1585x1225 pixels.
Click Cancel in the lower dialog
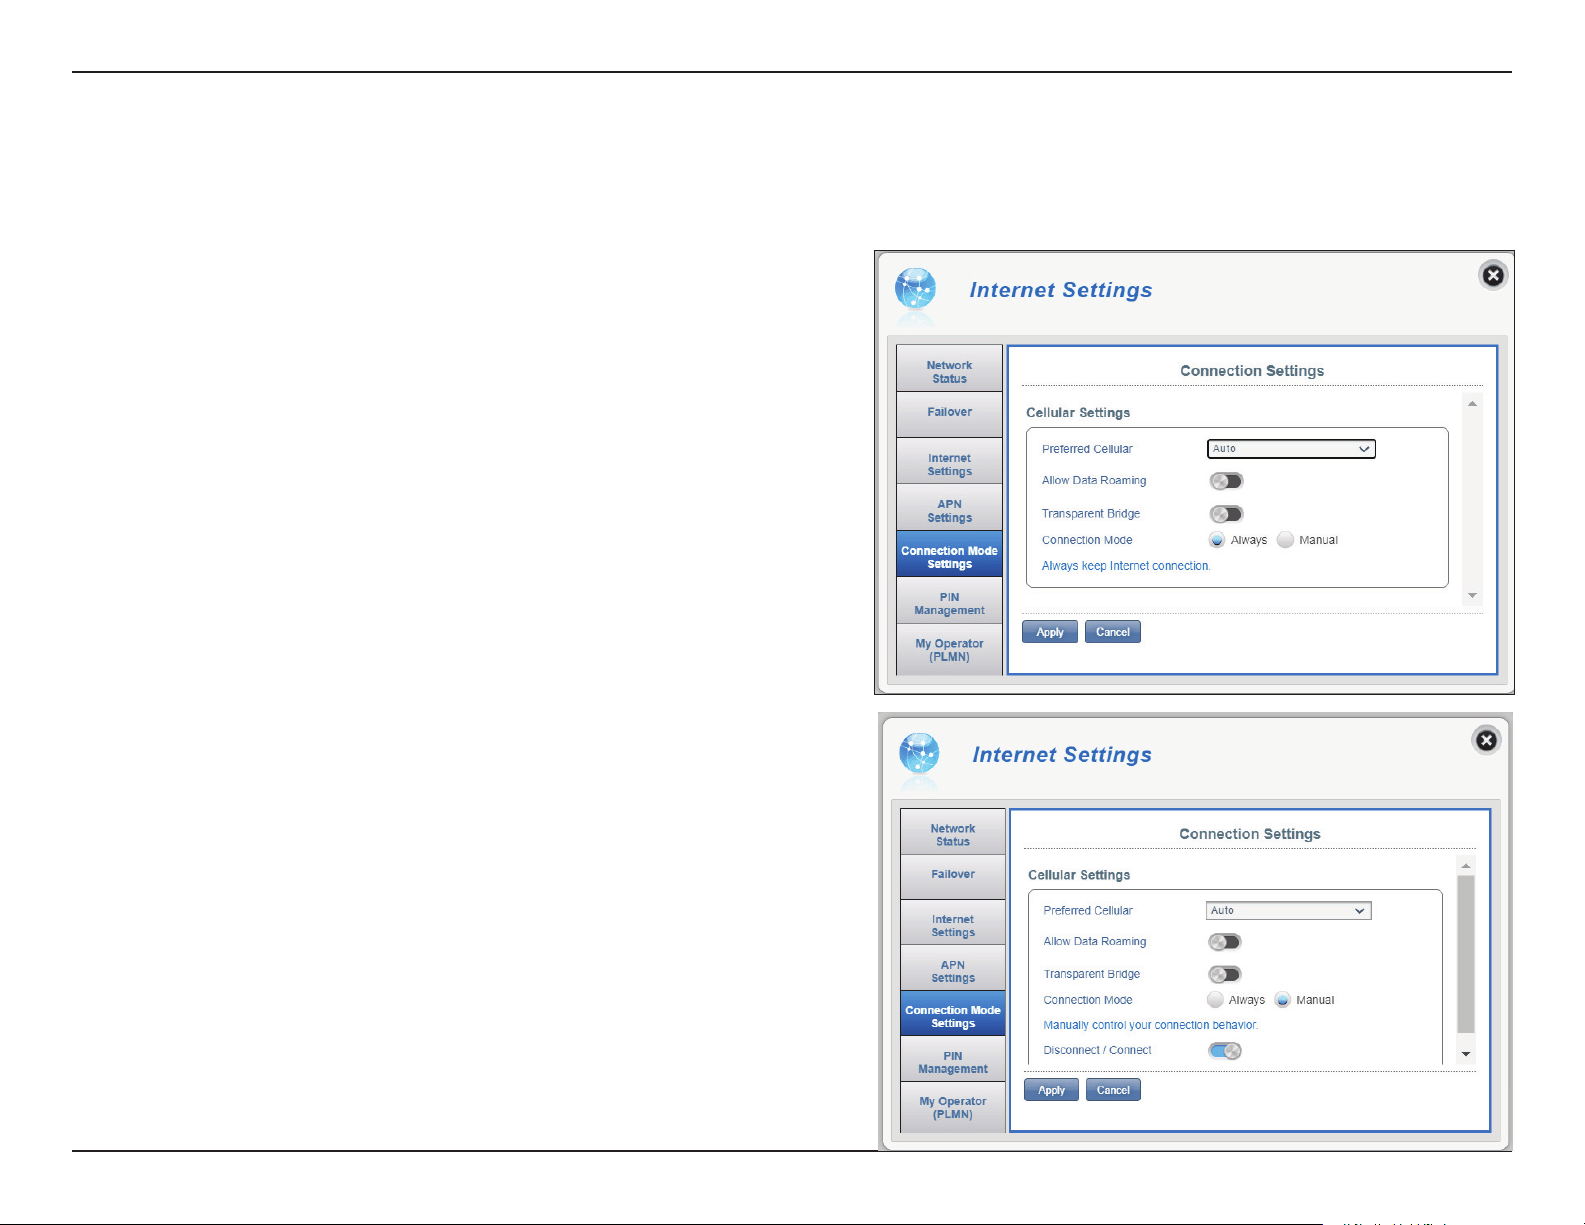point(1113,1090)
